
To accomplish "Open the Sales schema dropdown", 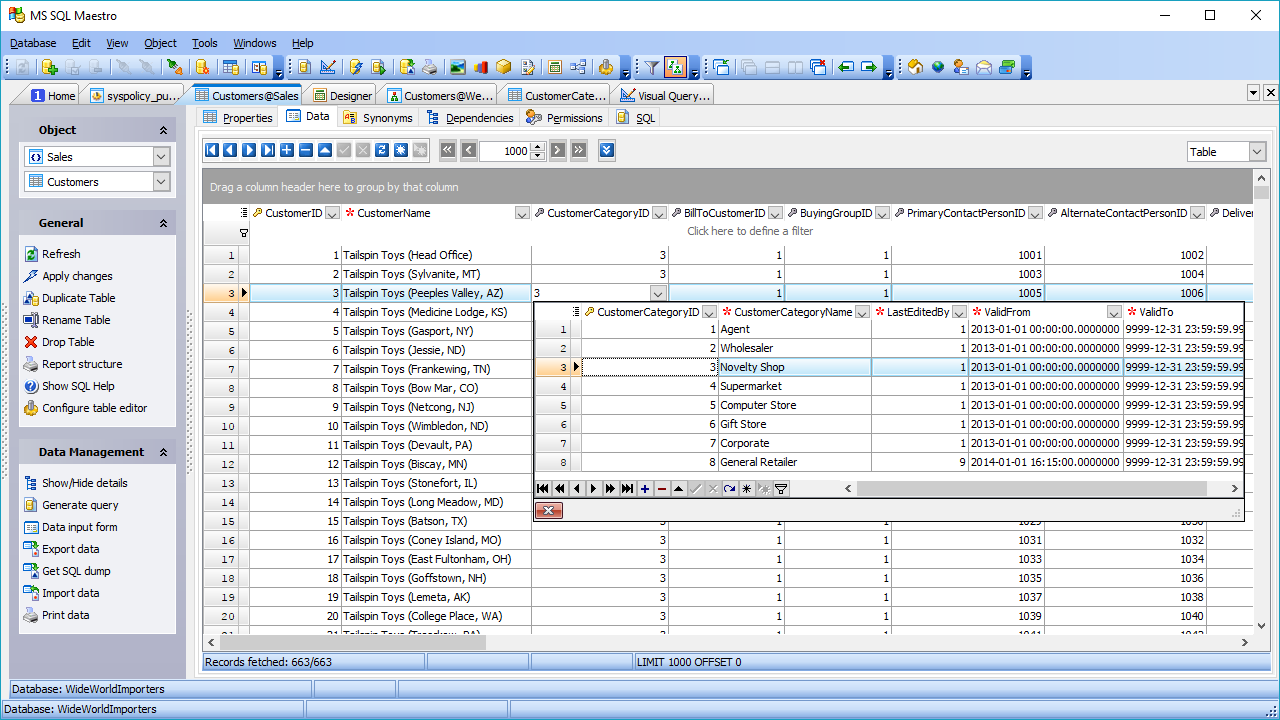I will [x=161, y=157].
